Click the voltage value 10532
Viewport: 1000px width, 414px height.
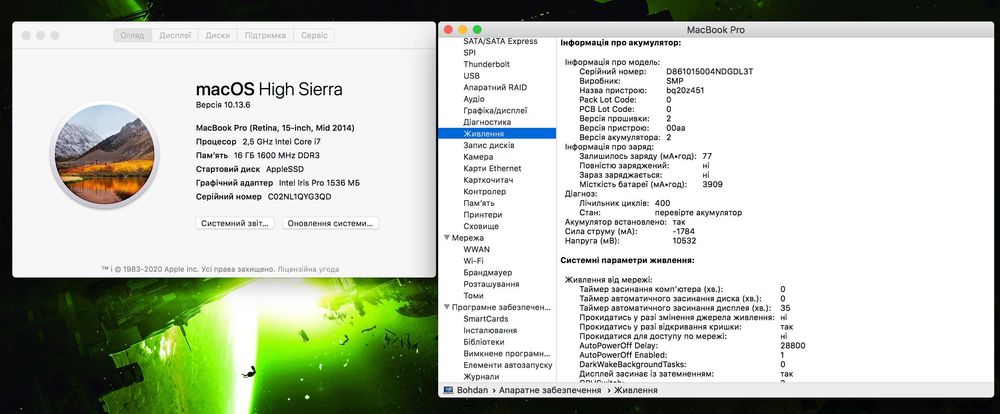coord(684,241)
